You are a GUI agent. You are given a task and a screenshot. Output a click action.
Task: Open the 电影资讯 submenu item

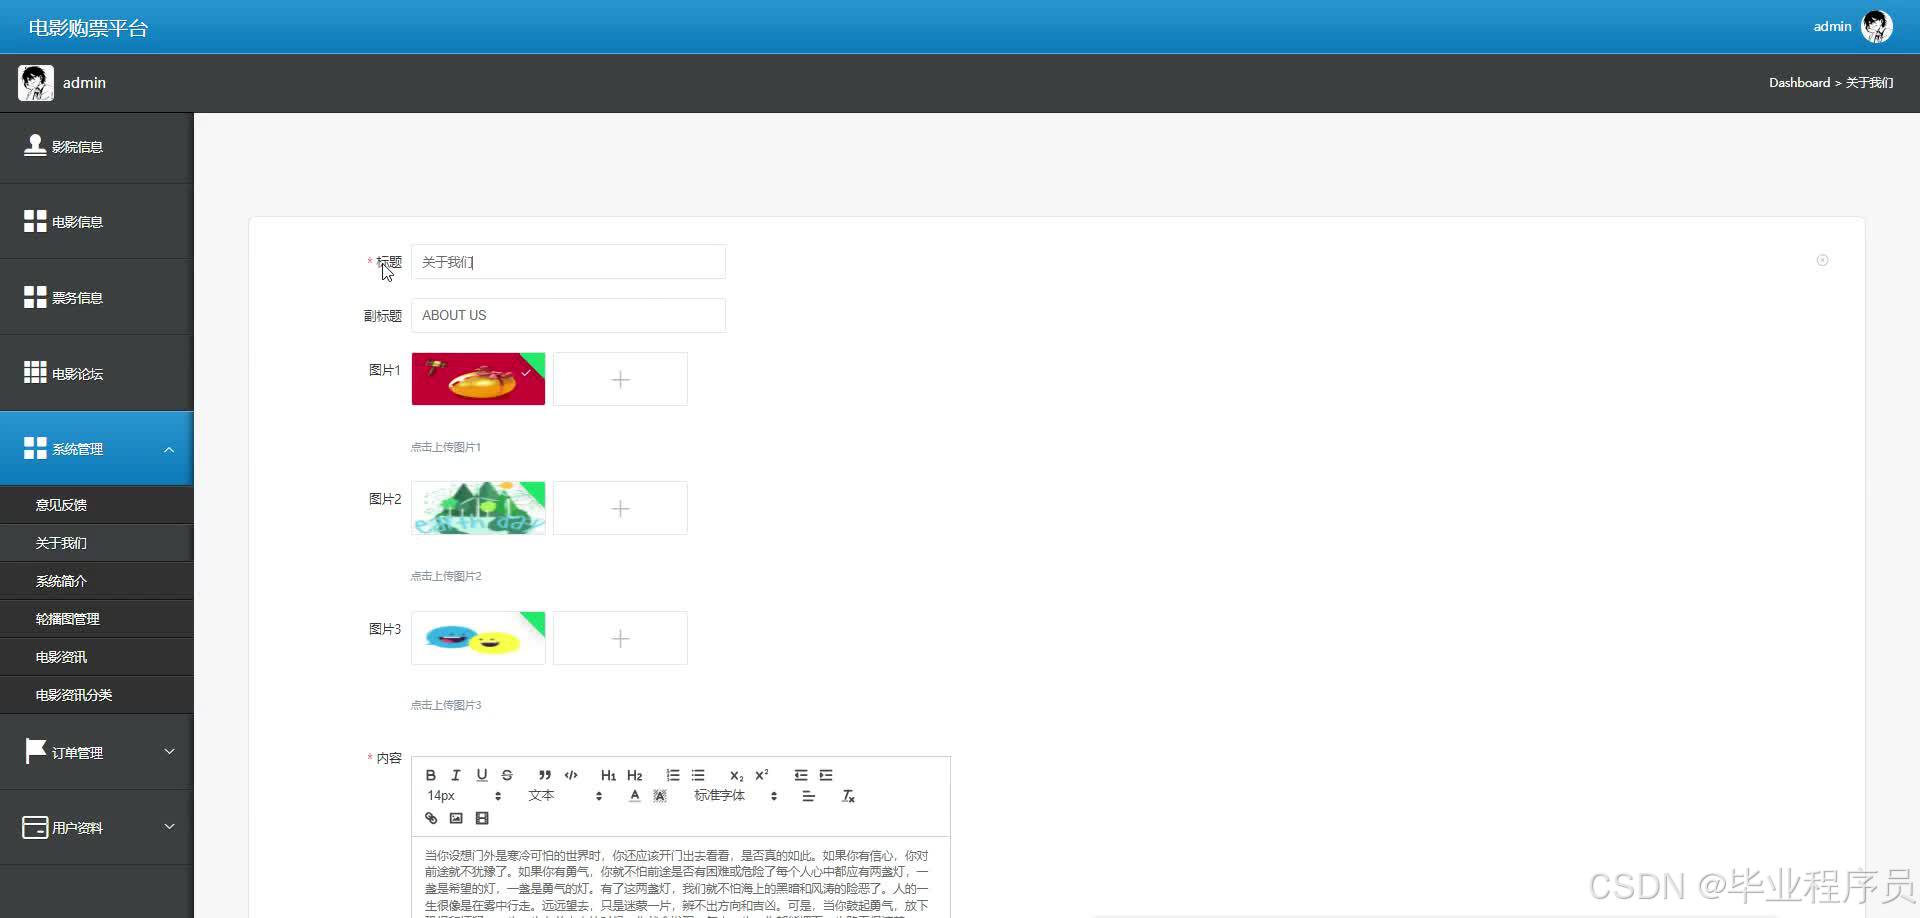click(x=96, y=657)
